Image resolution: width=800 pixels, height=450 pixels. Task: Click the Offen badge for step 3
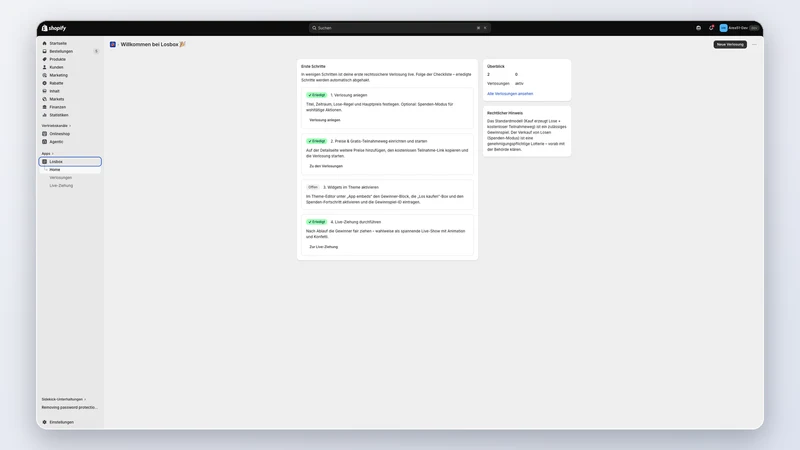(313, 187)
